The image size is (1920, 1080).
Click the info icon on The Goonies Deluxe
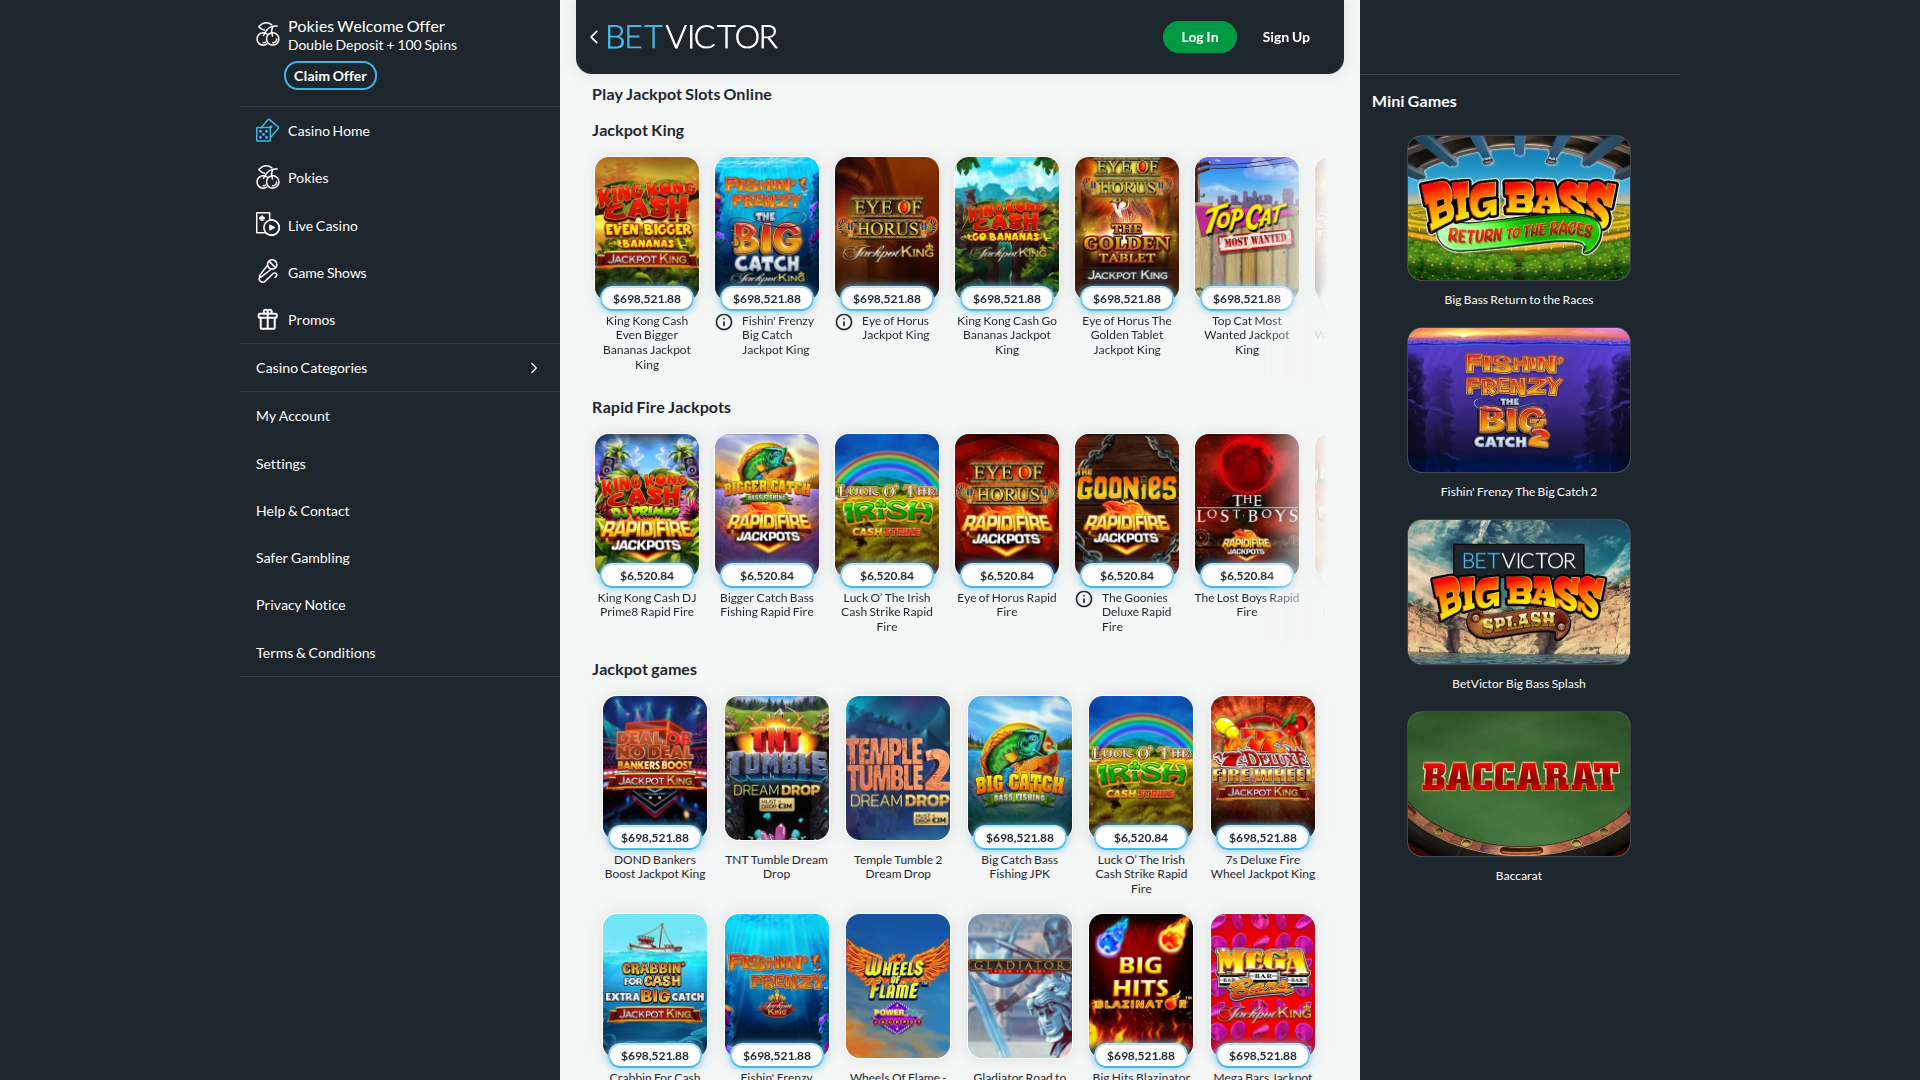pos(1084,598)
